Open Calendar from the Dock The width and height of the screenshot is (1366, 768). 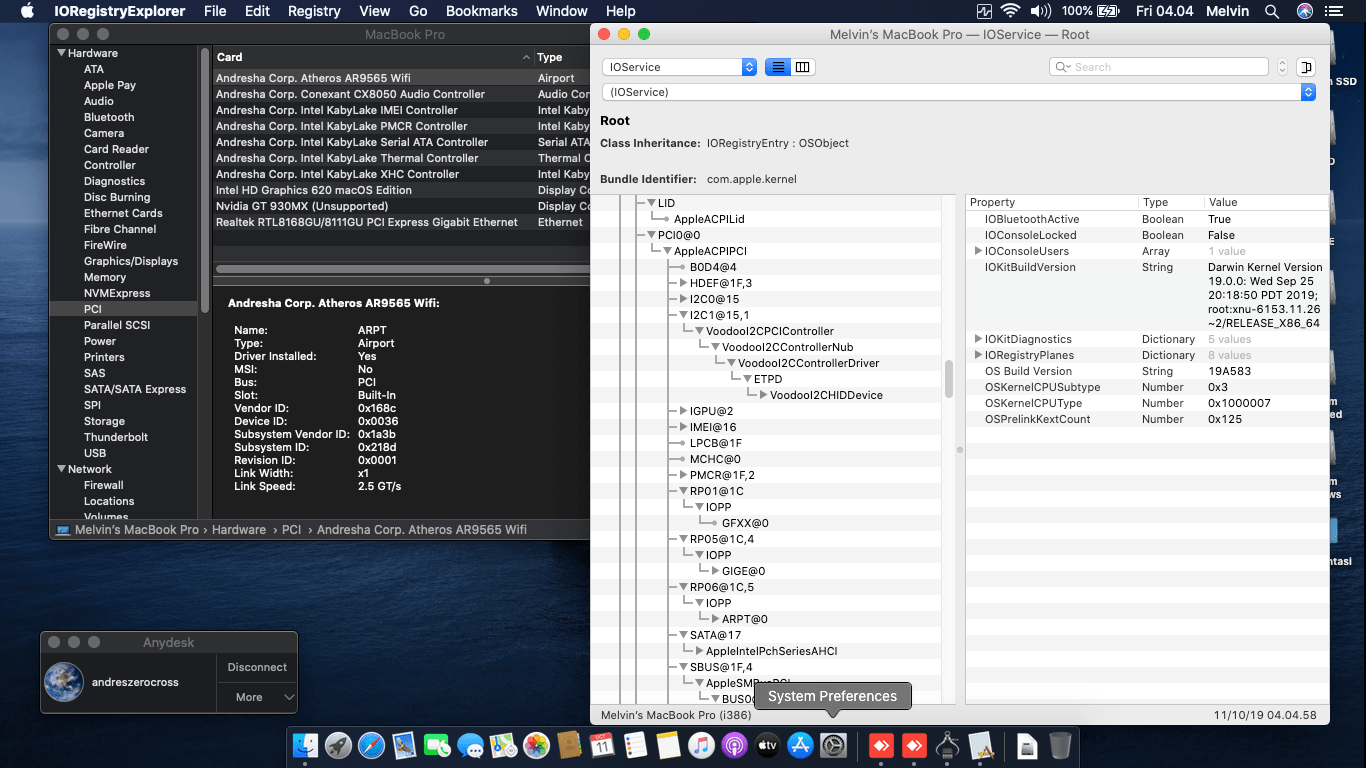(602, 745)
